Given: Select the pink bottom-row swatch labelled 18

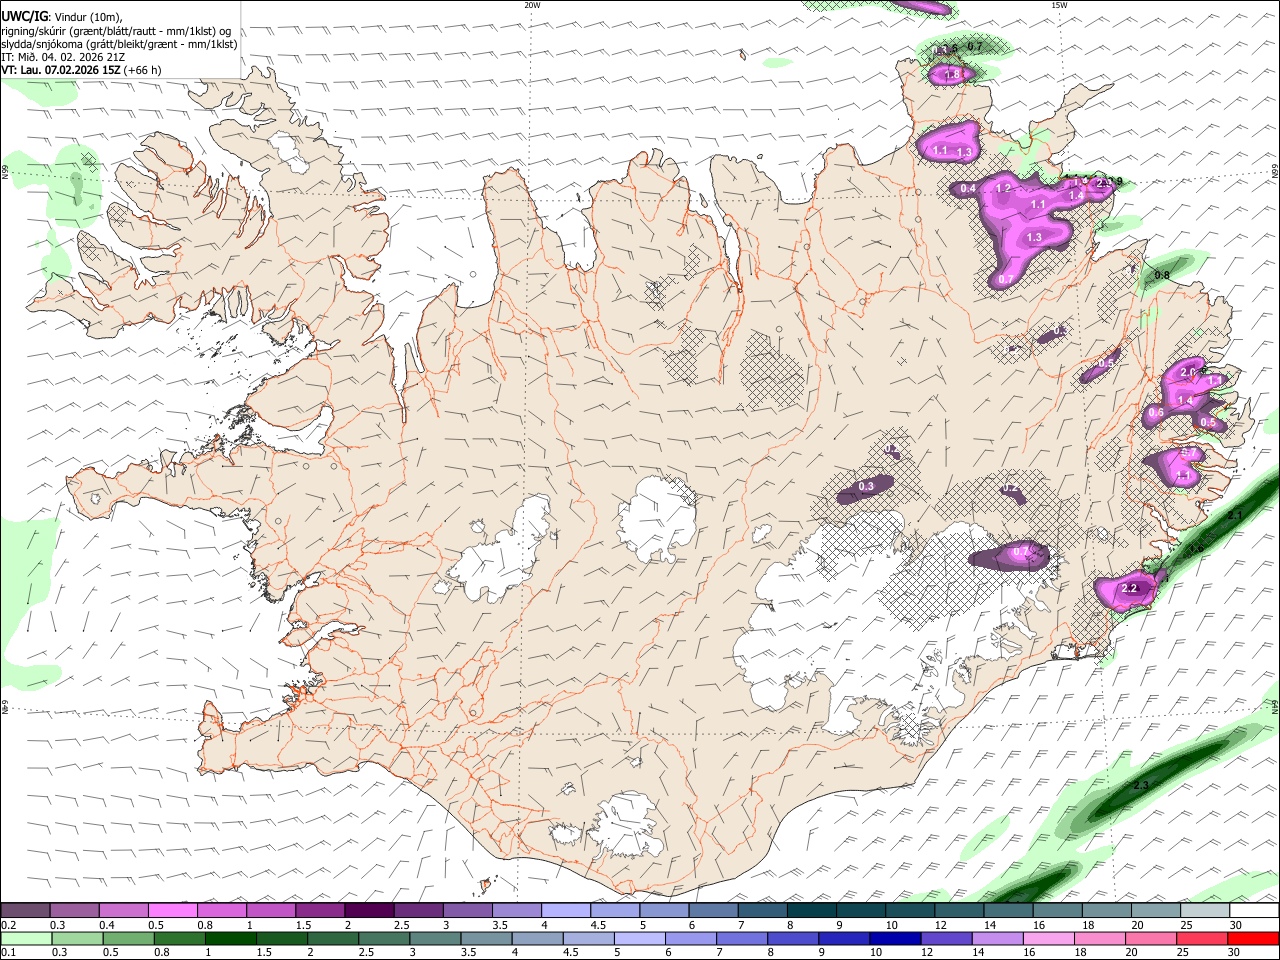Looking at the screenshot, I should pyautogui.click(x=1099, y=939).
